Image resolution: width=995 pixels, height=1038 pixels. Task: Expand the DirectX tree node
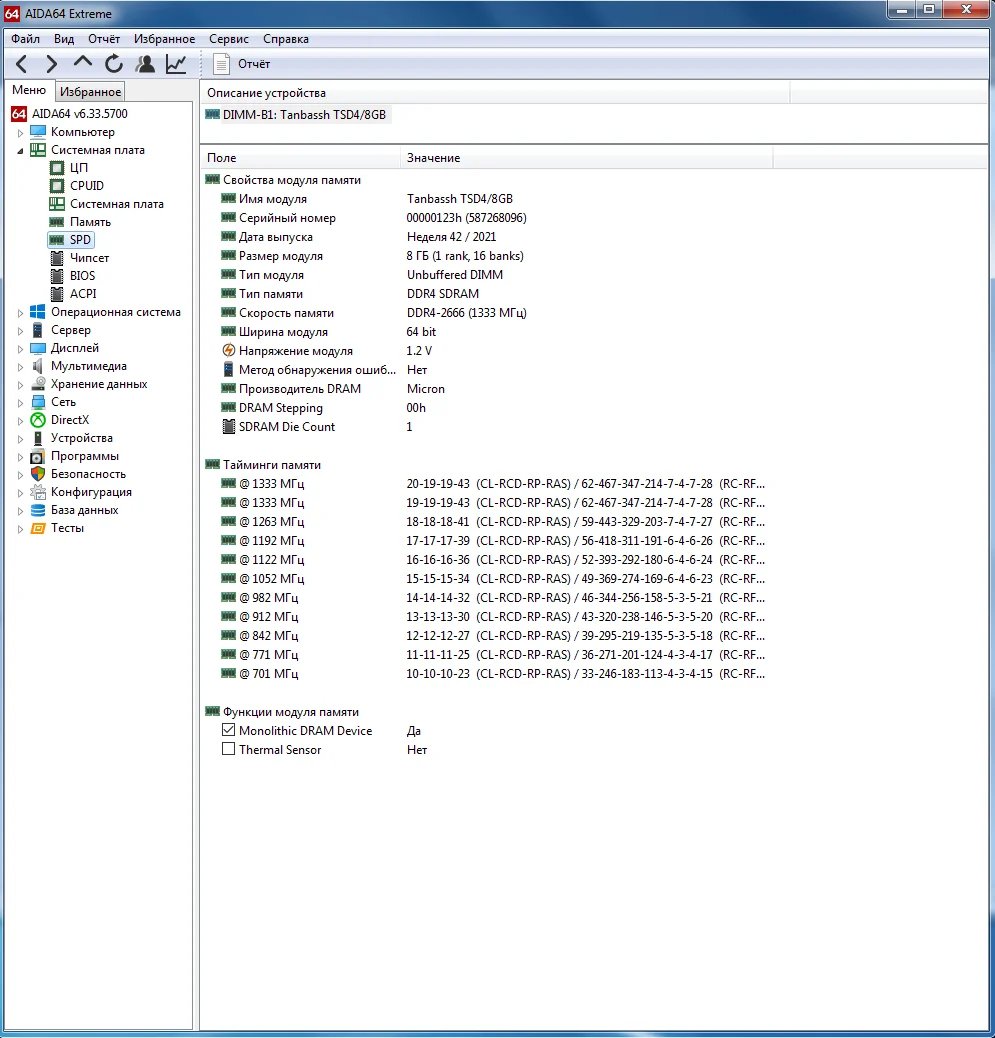pyautogui.click(x=21, y=421)
